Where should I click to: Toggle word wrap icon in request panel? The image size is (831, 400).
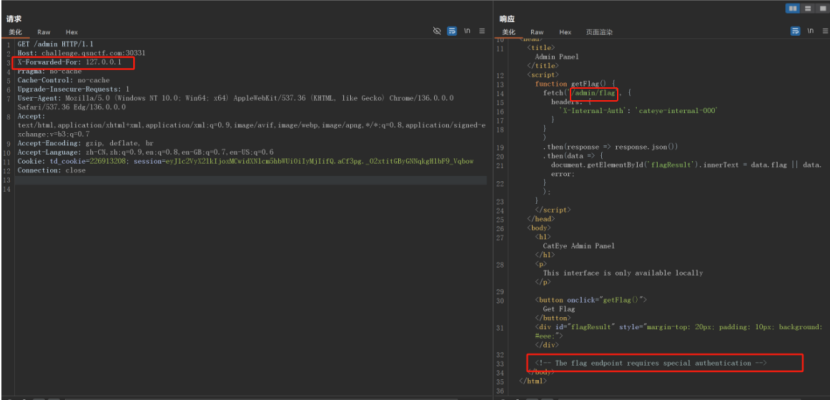(x=452, y=31)
